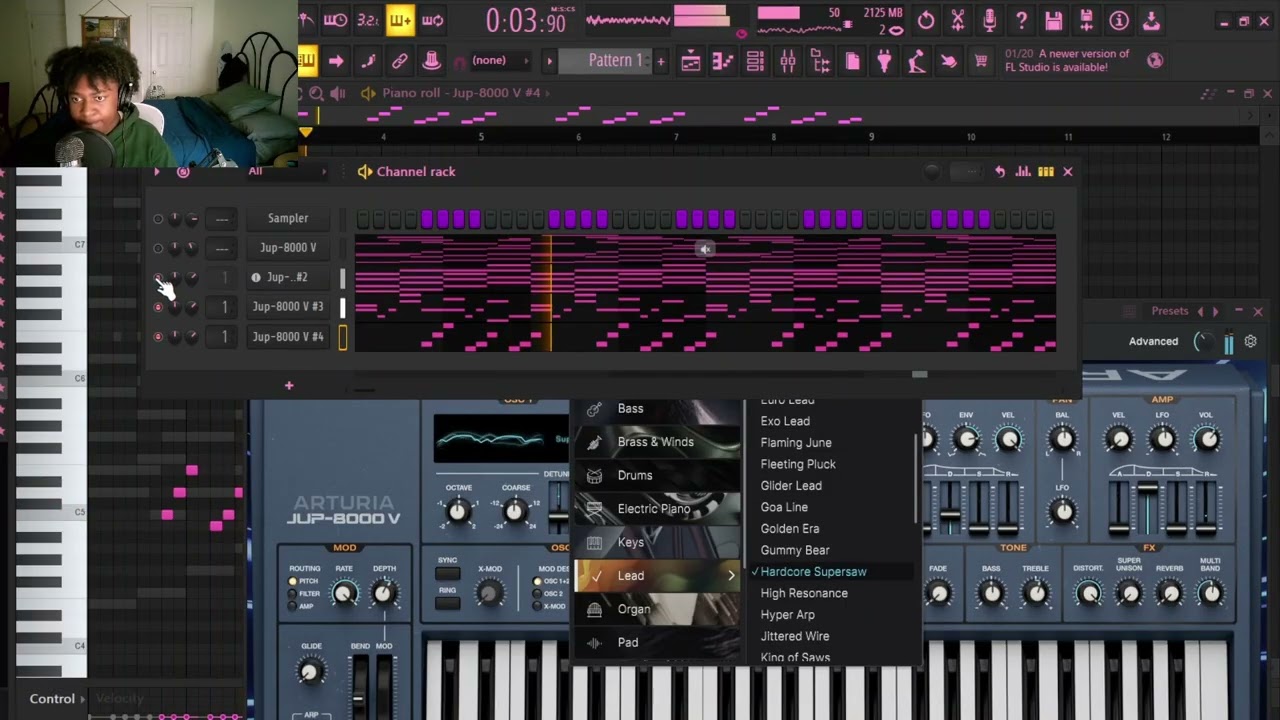1280x720 pixels.
Task: Select FILTER routing radio in MOD section
Action: click(292, 594)
